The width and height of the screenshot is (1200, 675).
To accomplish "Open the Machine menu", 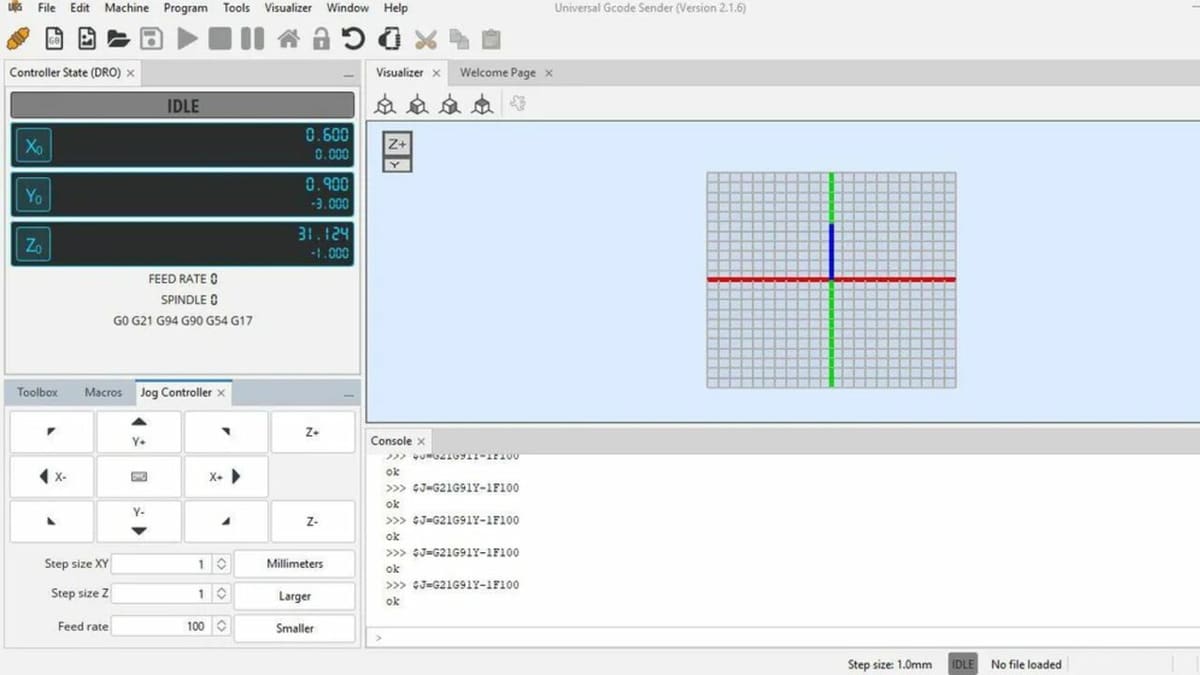I will pos(126,8).
